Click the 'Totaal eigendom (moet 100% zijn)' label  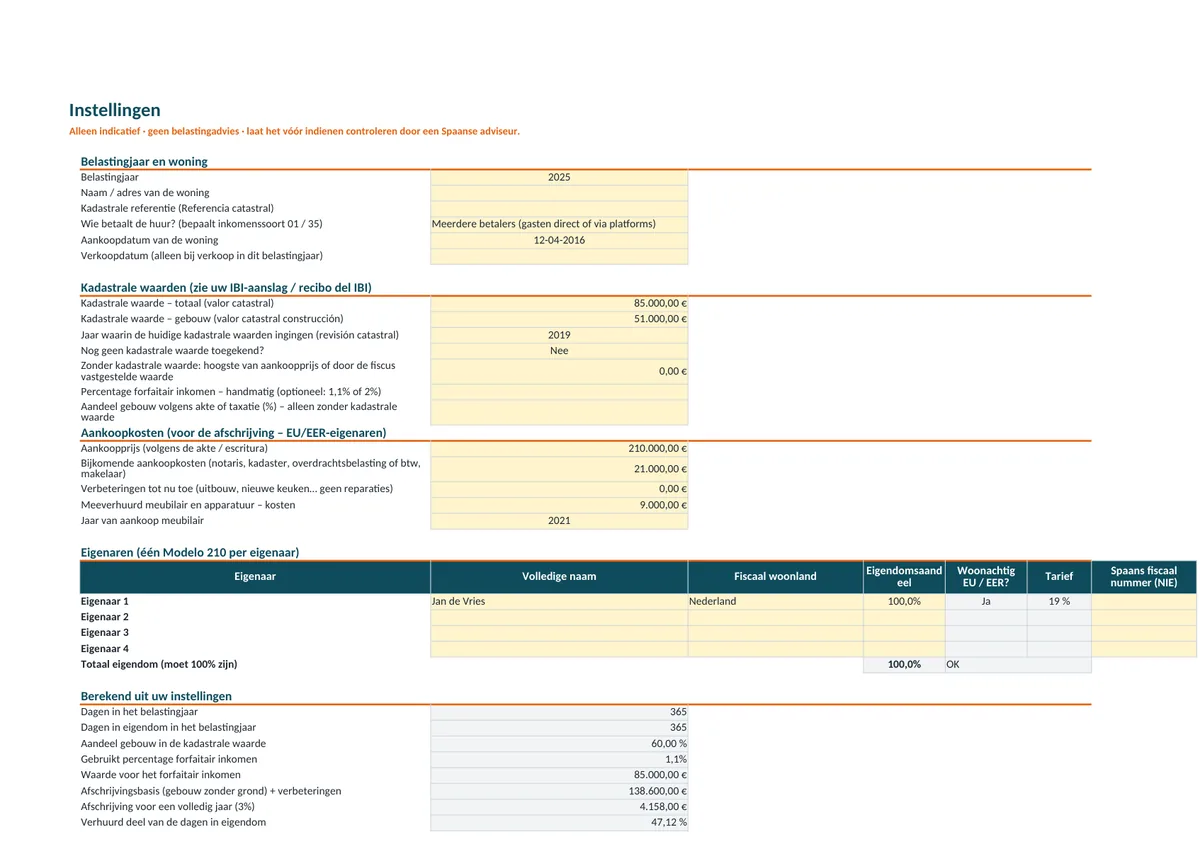pos(159,665)
